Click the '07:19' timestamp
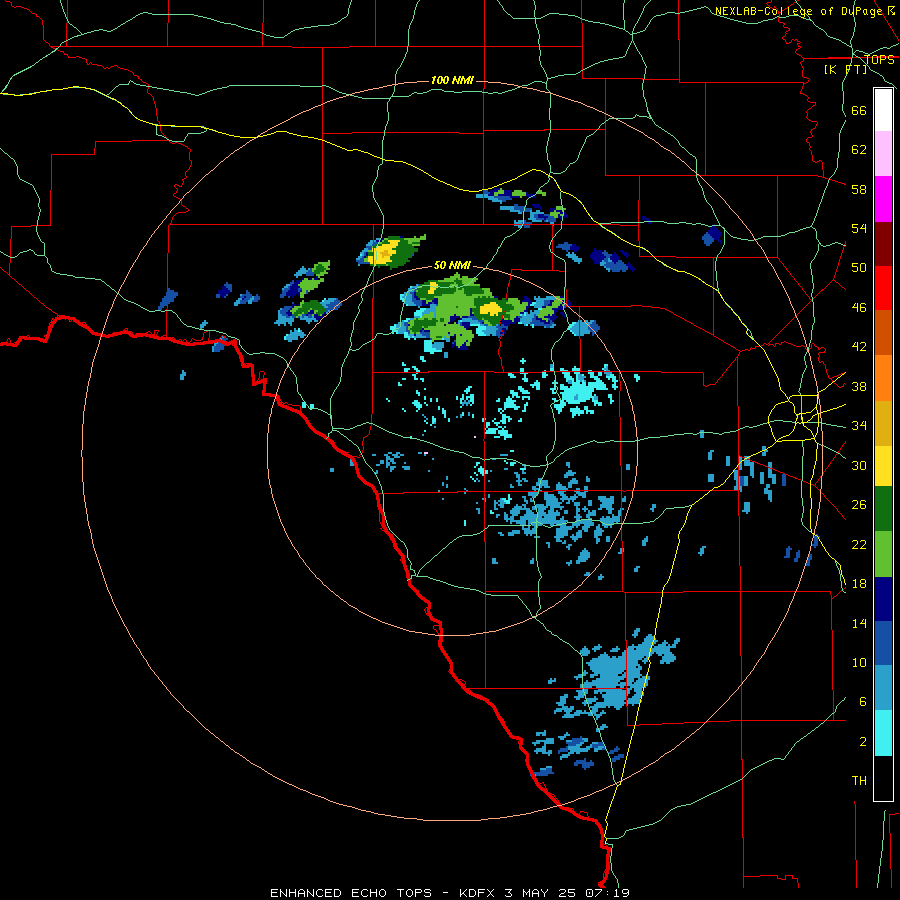The image size is (900, 900). coord(608,893)
